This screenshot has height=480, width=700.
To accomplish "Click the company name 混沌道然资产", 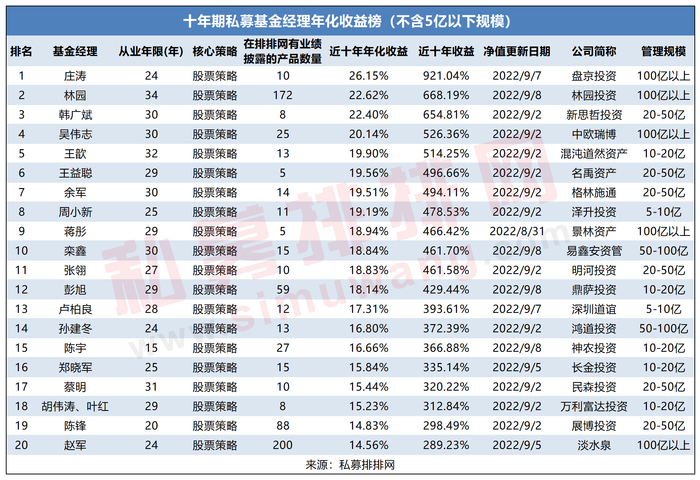I will tap(594, 154).
